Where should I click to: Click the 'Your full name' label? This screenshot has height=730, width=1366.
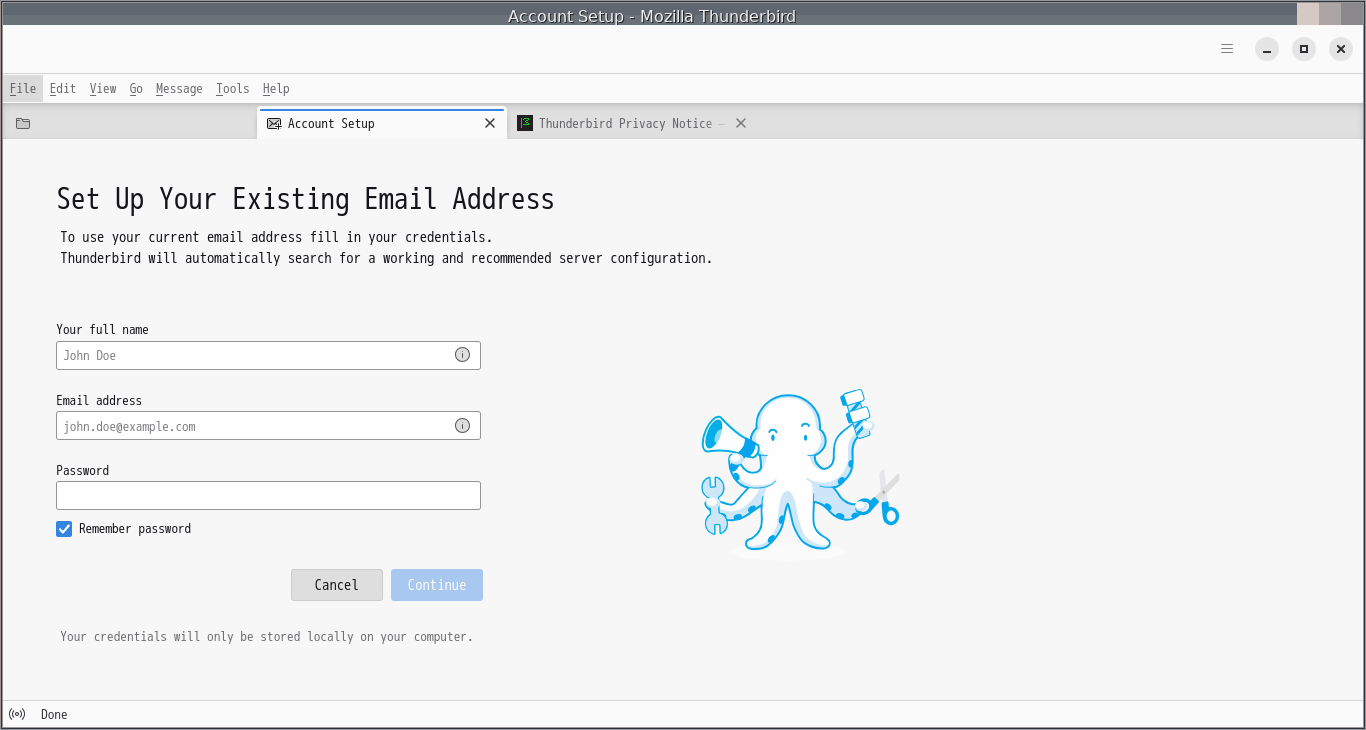click(102, 329)
